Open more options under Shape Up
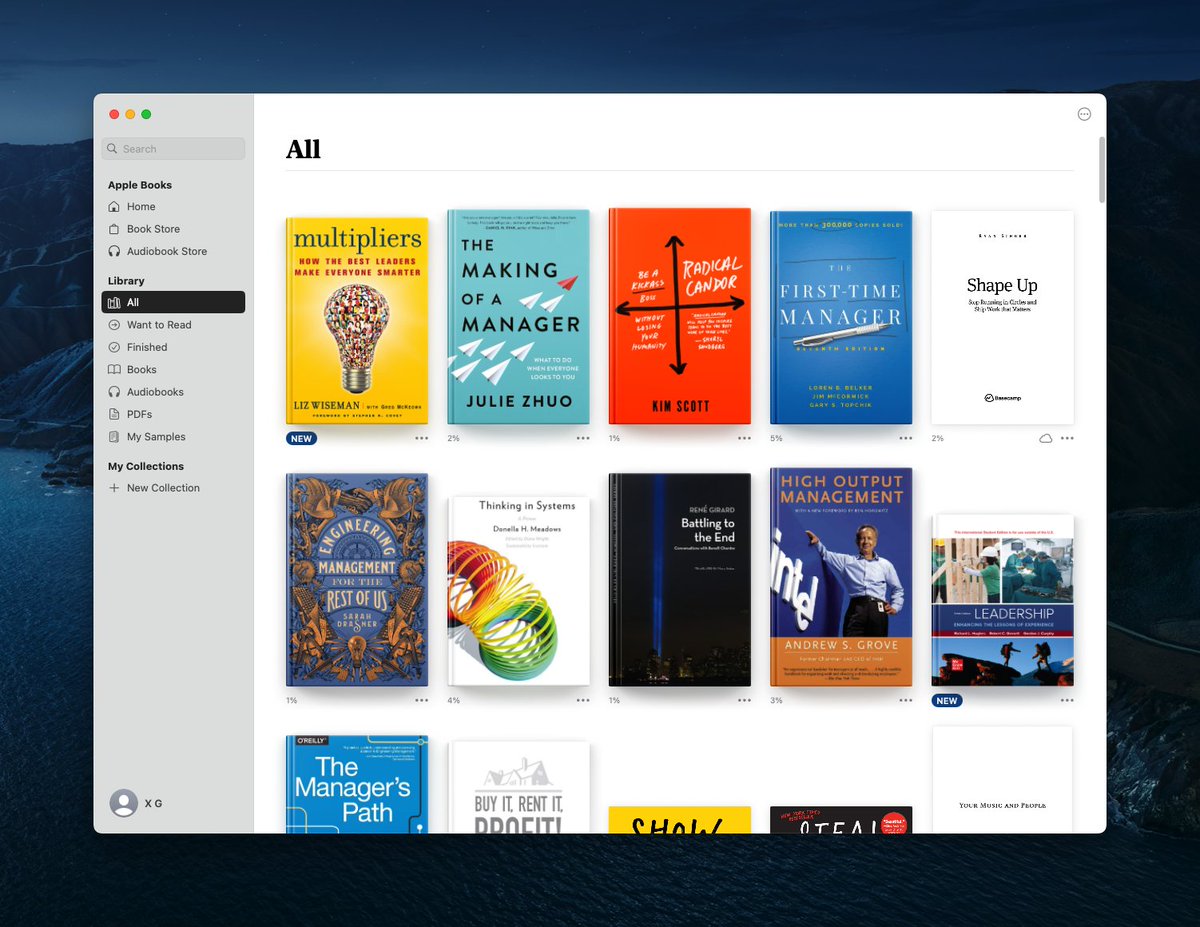The image size is (1200, 927). pyautogui.click(x=1067, y=438)
